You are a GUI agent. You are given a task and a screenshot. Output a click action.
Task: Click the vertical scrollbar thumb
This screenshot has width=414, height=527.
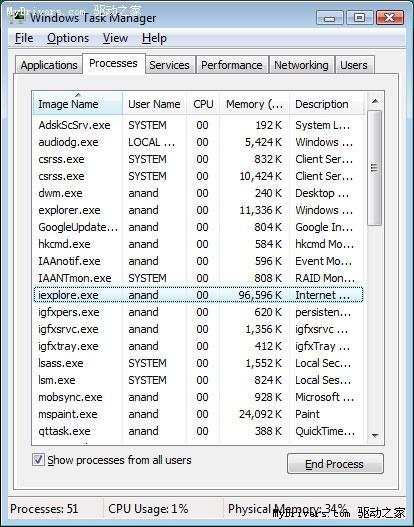374,168
